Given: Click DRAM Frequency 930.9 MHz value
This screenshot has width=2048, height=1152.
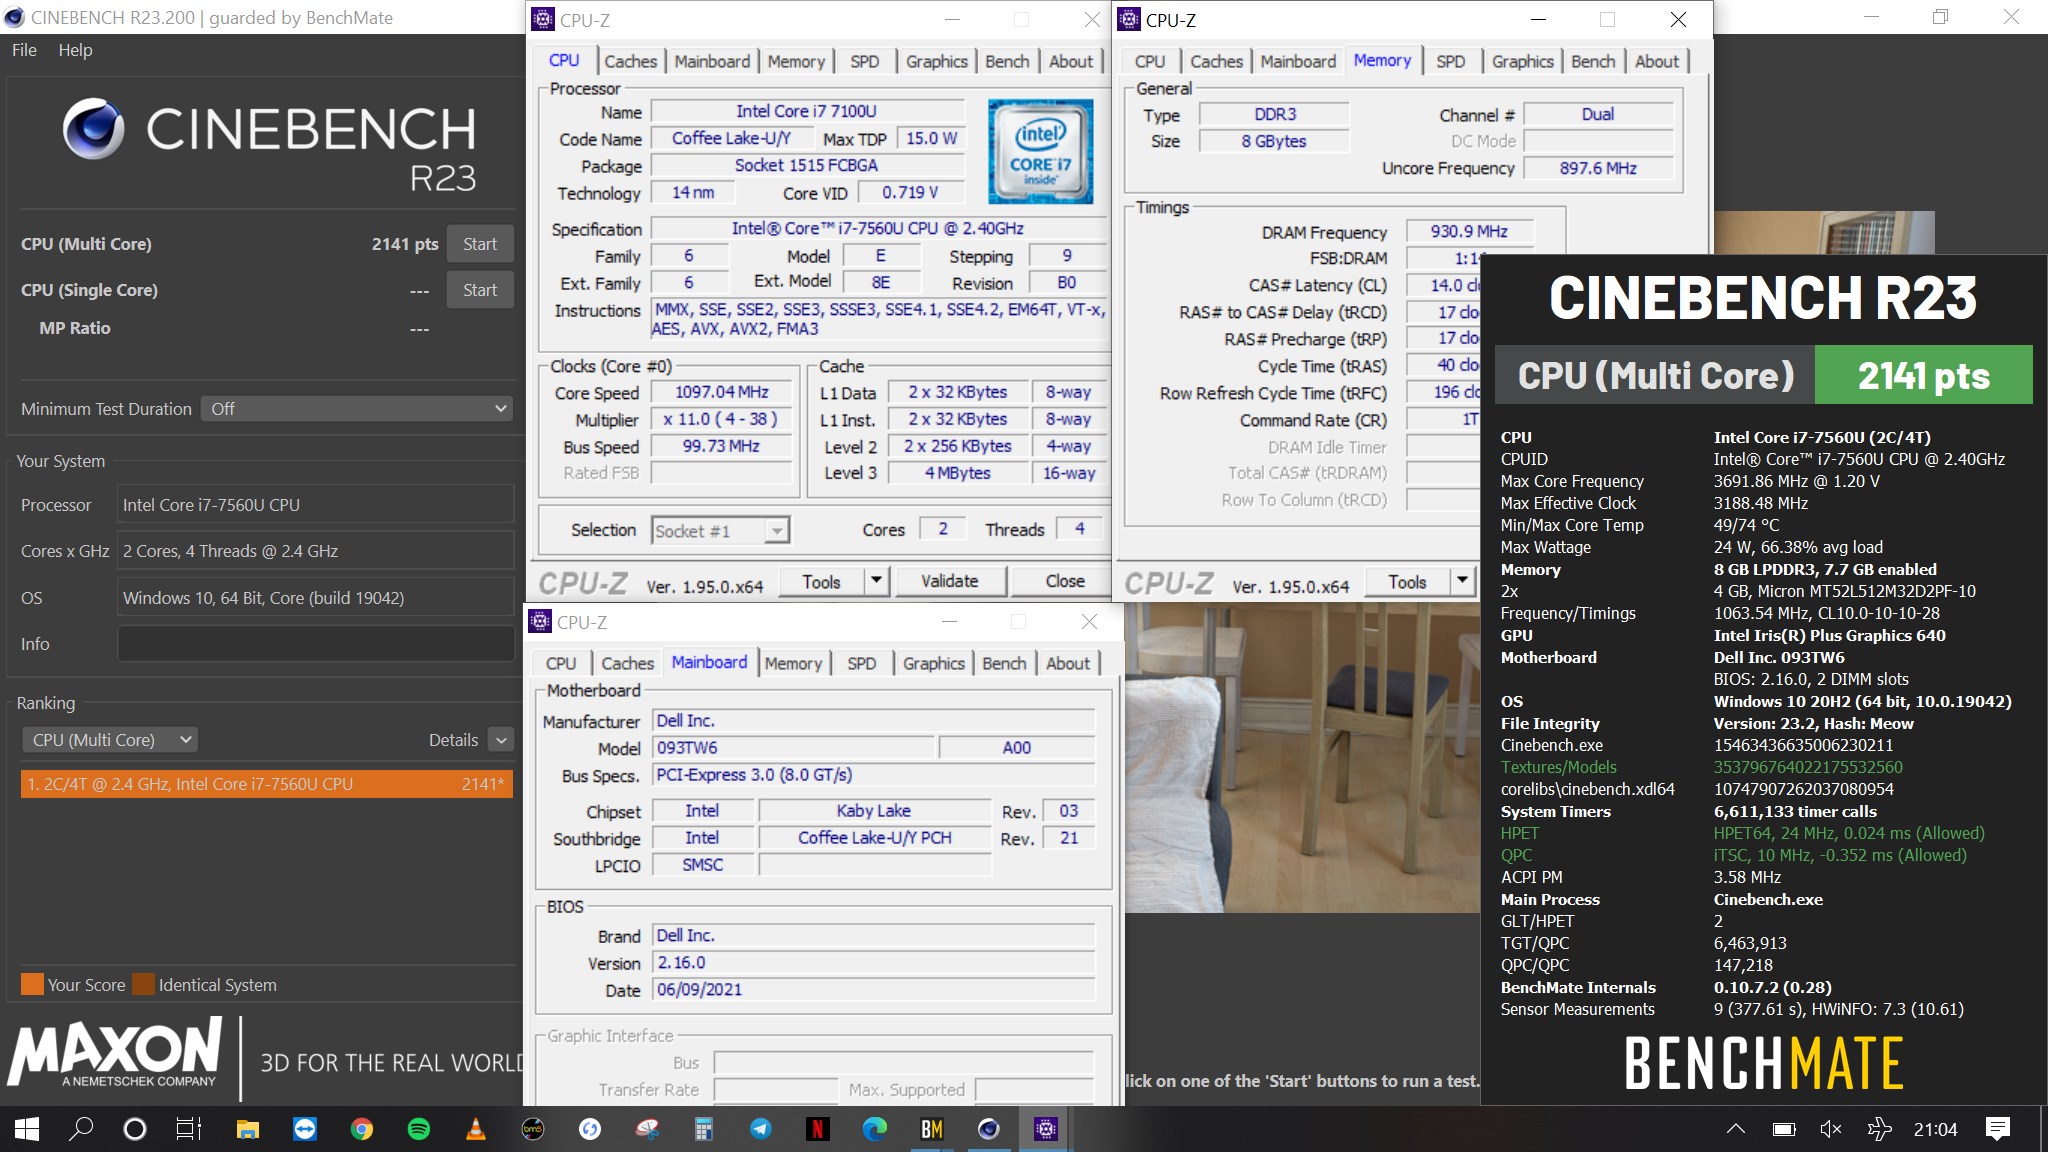Looking at the screenshot, I should point(1468,231).
